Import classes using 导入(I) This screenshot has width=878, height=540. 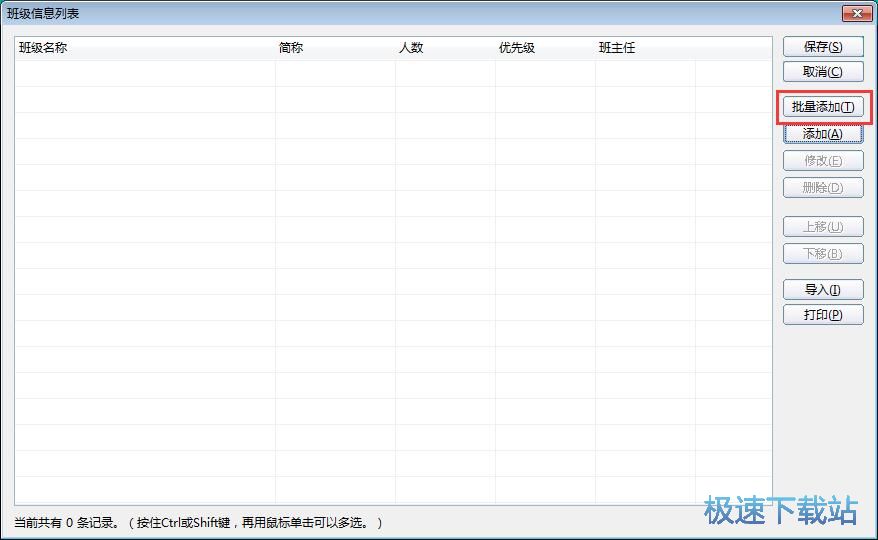[x=823, y=290]
